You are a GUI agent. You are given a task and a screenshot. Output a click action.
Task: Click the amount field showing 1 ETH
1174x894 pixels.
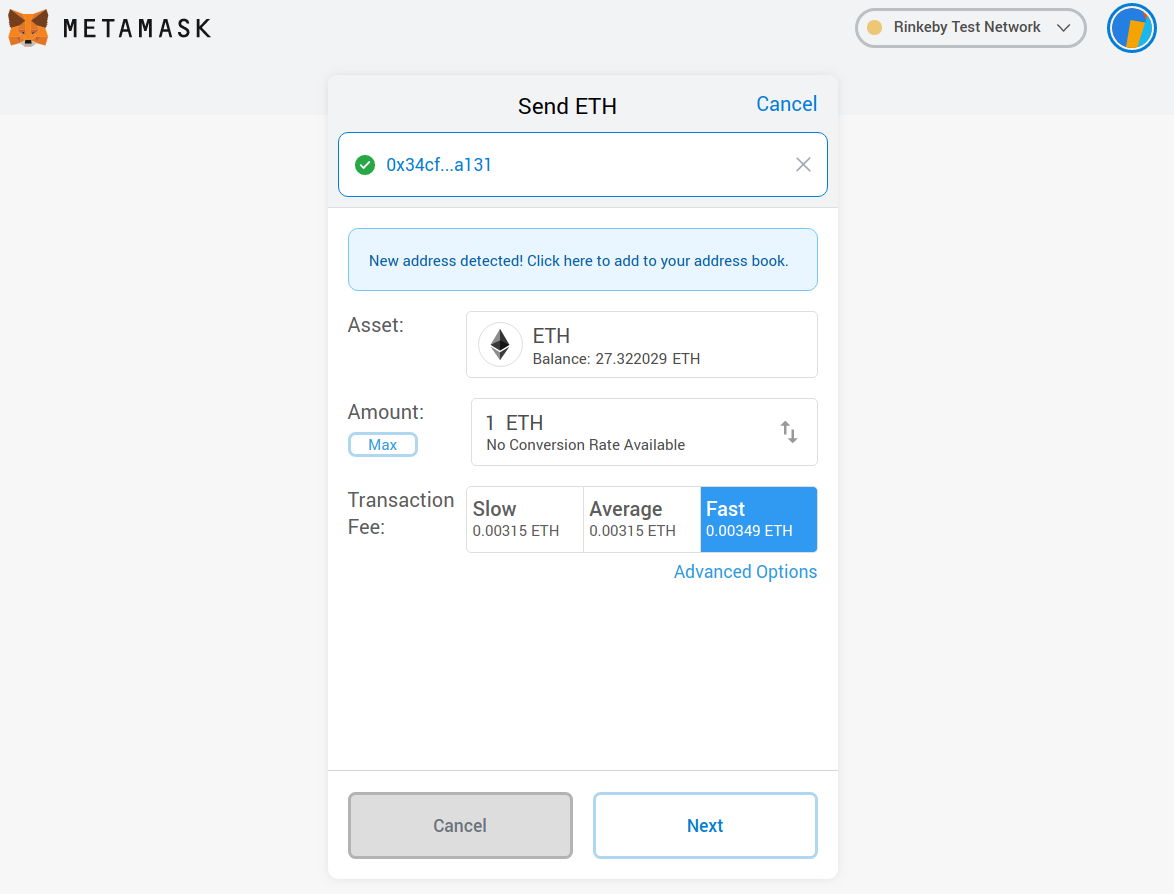[644, 432]
